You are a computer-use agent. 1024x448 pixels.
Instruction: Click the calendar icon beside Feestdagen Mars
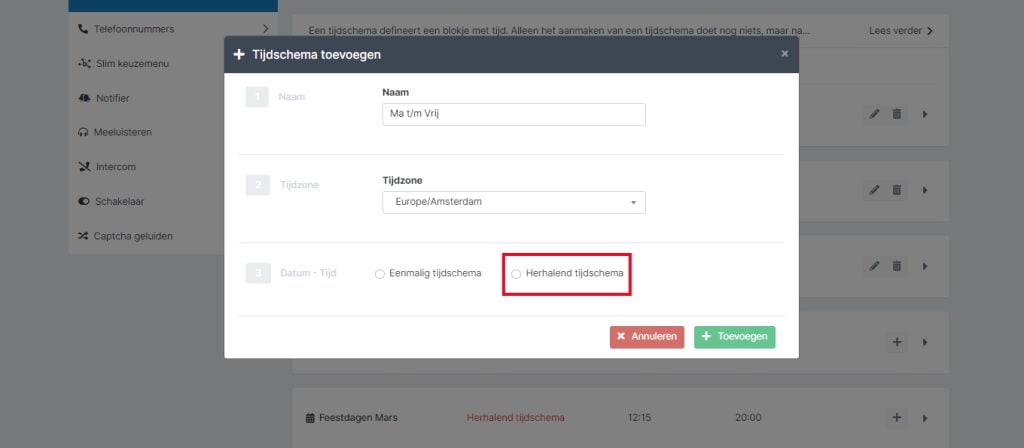[310, 418]
